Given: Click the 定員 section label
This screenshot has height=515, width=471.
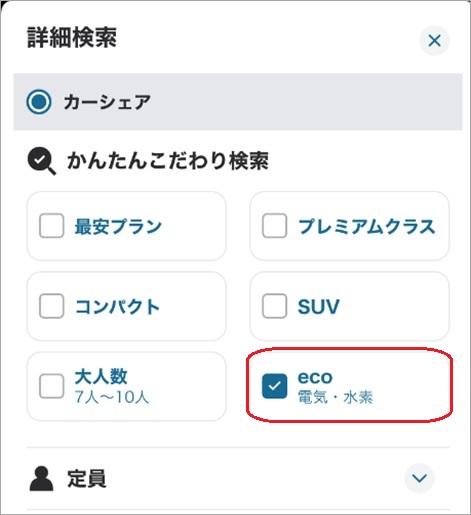Looking at the screenshot, I should (x=87, y=479).
